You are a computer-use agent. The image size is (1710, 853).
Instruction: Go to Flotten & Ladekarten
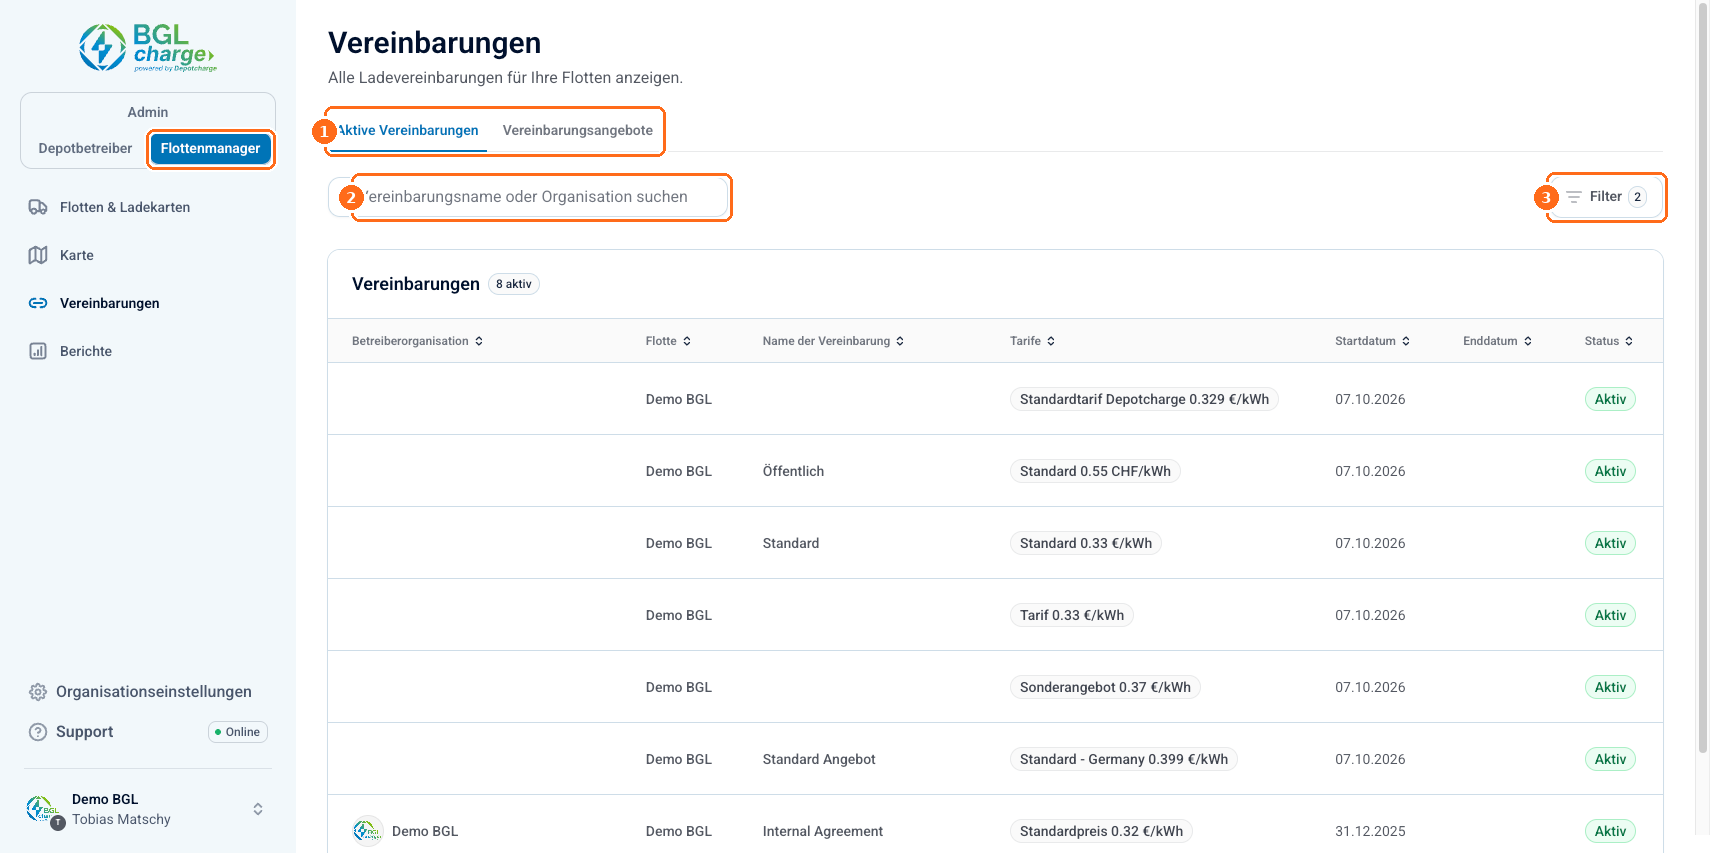(125, 207)
